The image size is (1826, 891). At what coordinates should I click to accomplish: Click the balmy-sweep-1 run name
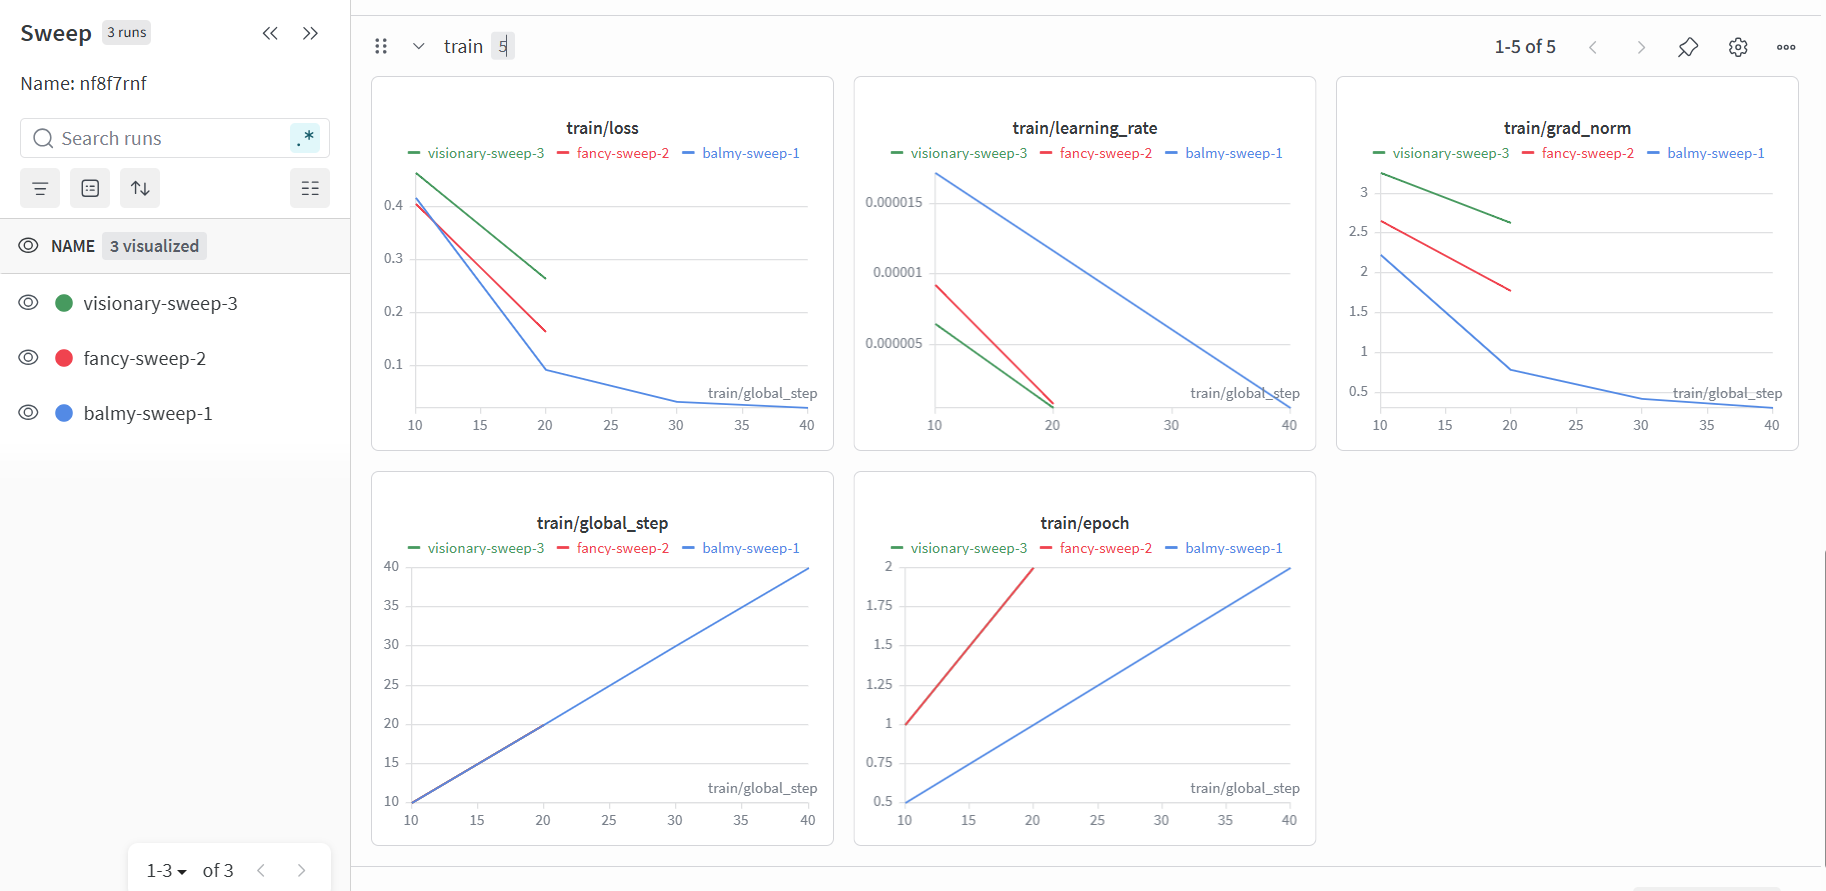[x=148, y=413]
